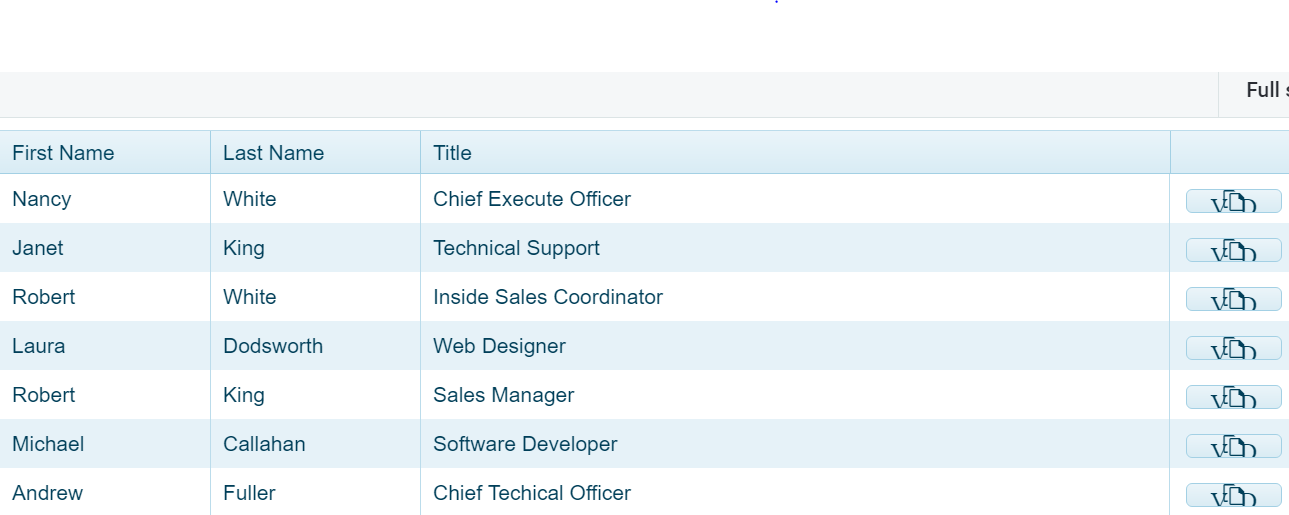Image resolution: width=1289 pixels, height=515 pixels.
Task: Click the Title column header
Action: coord(452,153)
